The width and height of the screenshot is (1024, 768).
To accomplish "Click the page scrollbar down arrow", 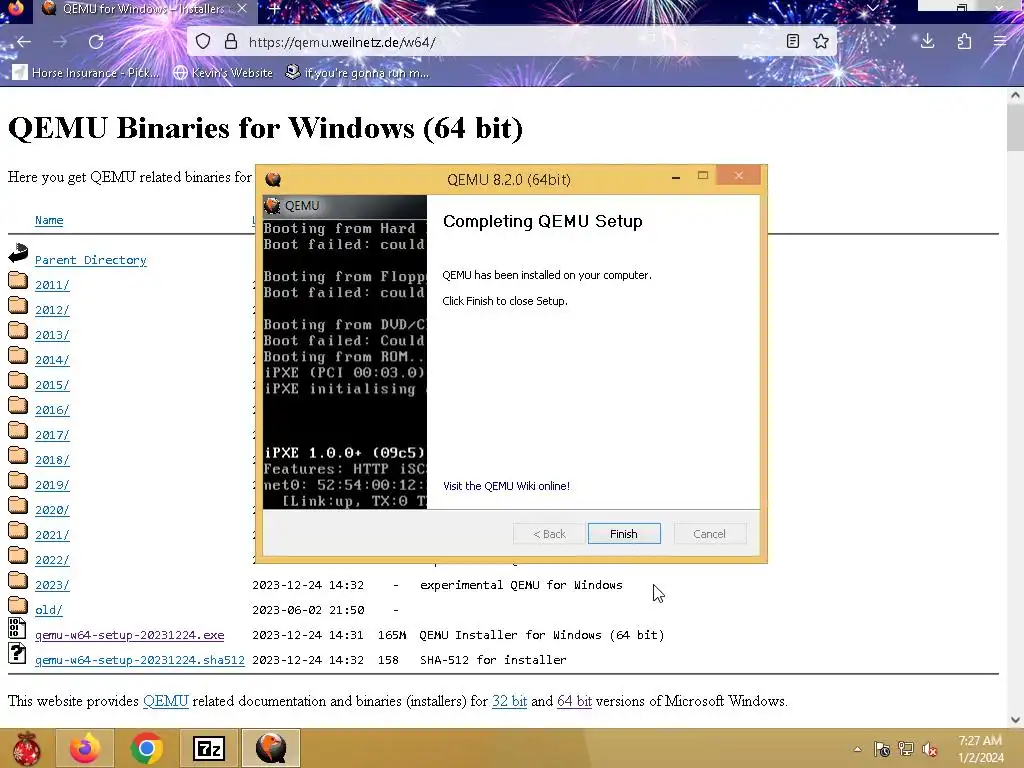I will [1015, 719].
